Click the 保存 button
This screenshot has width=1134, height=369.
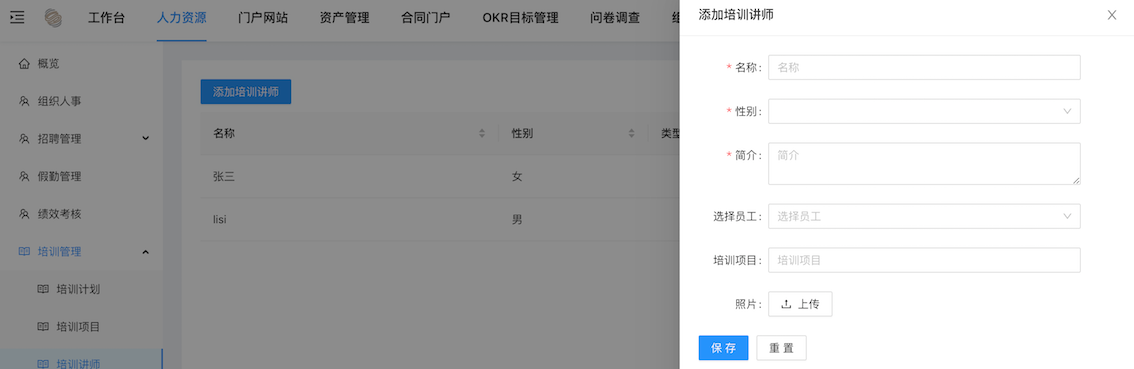[x=723, y=348]
